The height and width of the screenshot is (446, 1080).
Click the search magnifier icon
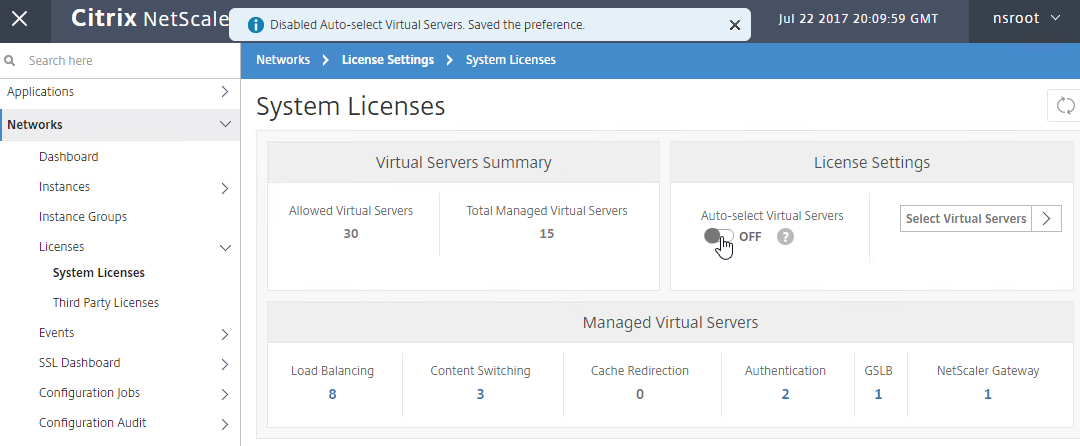tap(10, 61)
